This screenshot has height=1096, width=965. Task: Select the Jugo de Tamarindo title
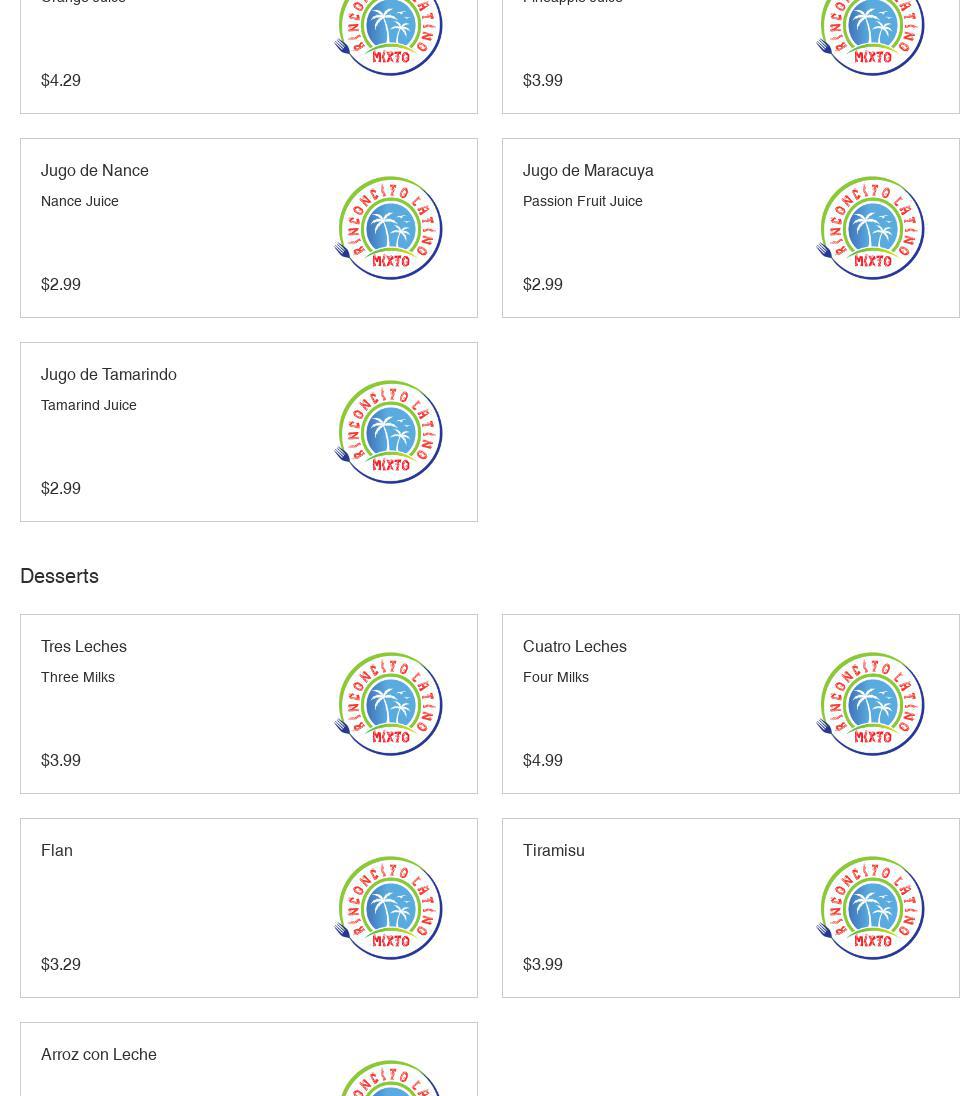[109, 375]
